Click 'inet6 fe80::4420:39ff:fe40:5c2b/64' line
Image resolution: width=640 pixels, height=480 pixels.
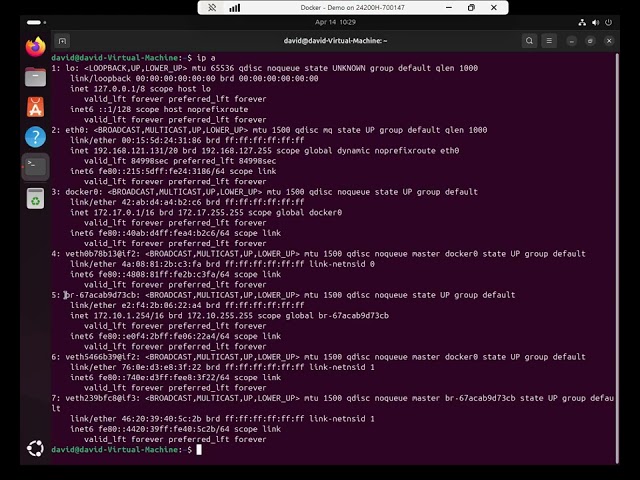176,429
